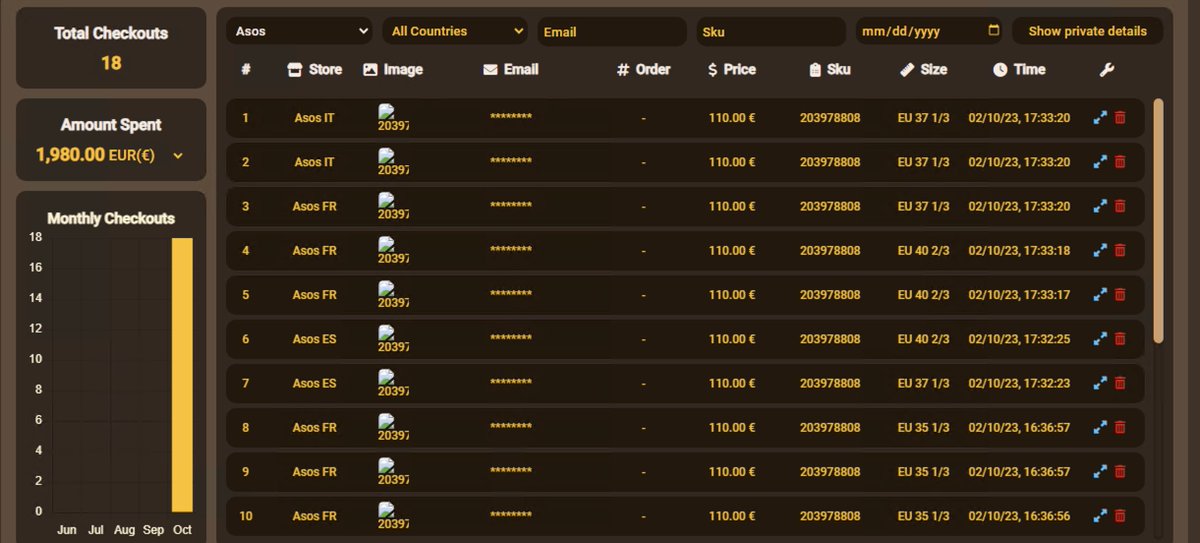The width and height of the screenshot is (1200, 543).
Task: Click the Size tag column header
Action: [923, 69]
